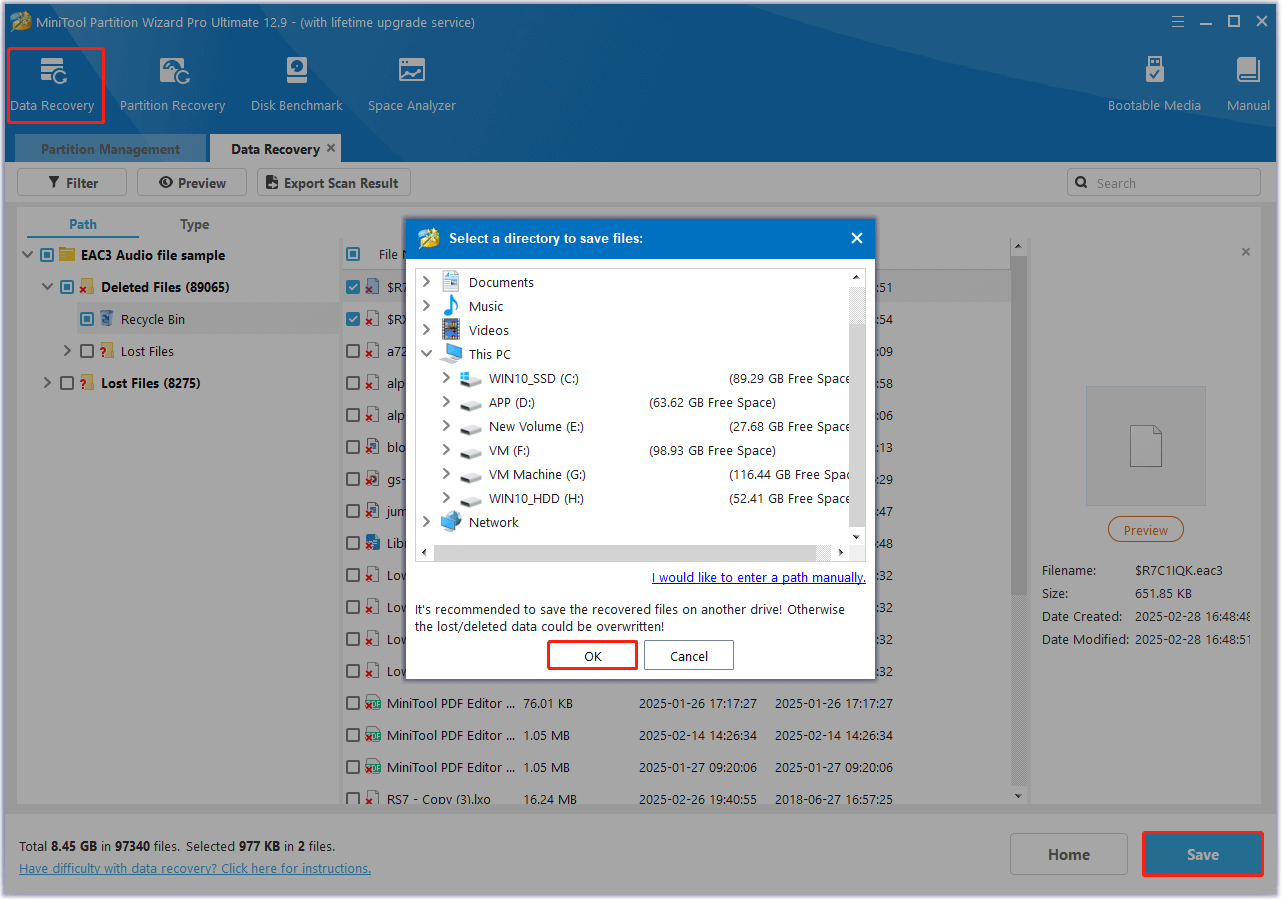This screenshot has height=901, width=1282.
Task: Click OK to confirm save directory
Action: (x=592, y=656)
